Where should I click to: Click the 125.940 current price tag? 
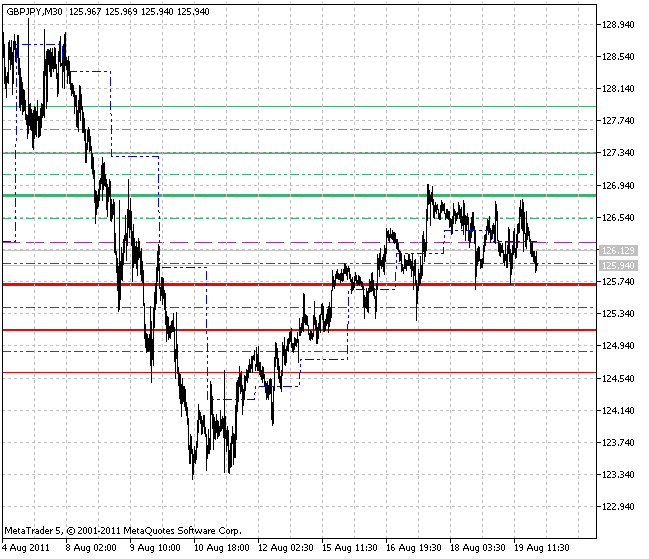[618, 265]
